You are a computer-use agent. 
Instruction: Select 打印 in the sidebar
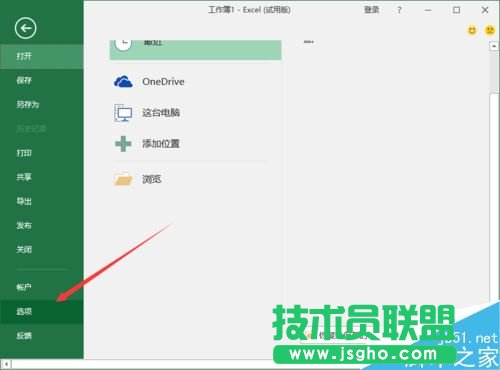42,153
